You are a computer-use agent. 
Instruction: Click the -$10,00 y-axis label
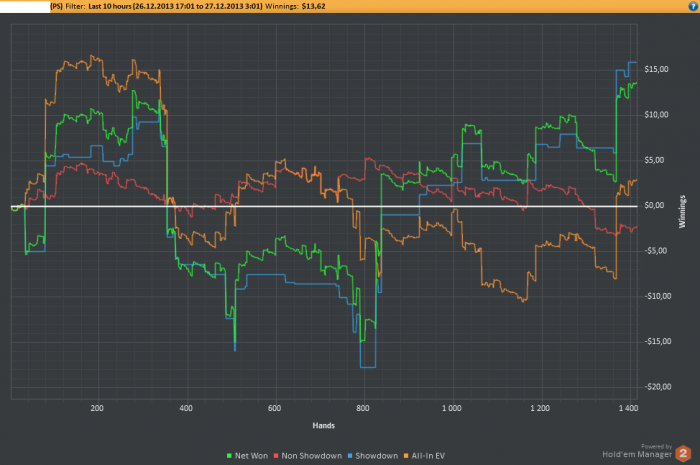(656, 296)
